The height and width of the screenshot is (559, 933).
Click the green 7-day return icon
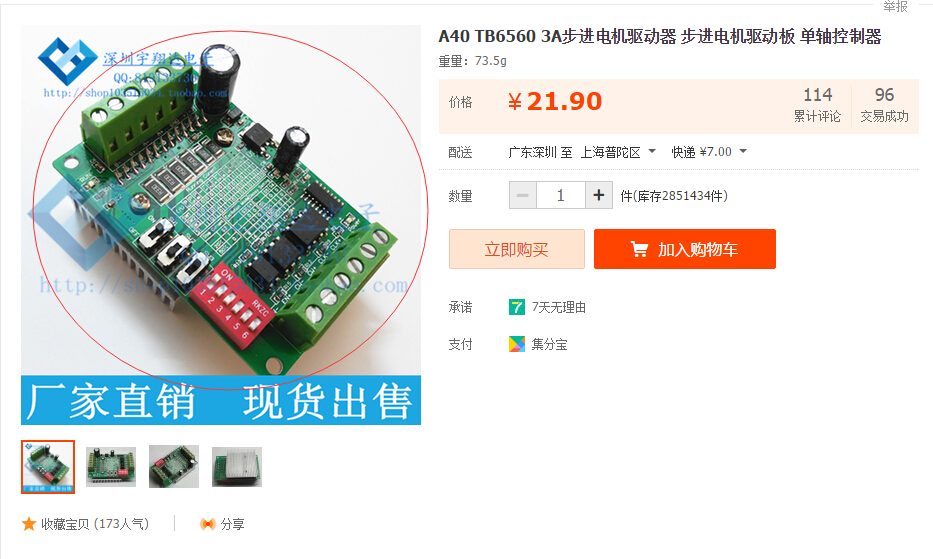(x=516, y=307)
